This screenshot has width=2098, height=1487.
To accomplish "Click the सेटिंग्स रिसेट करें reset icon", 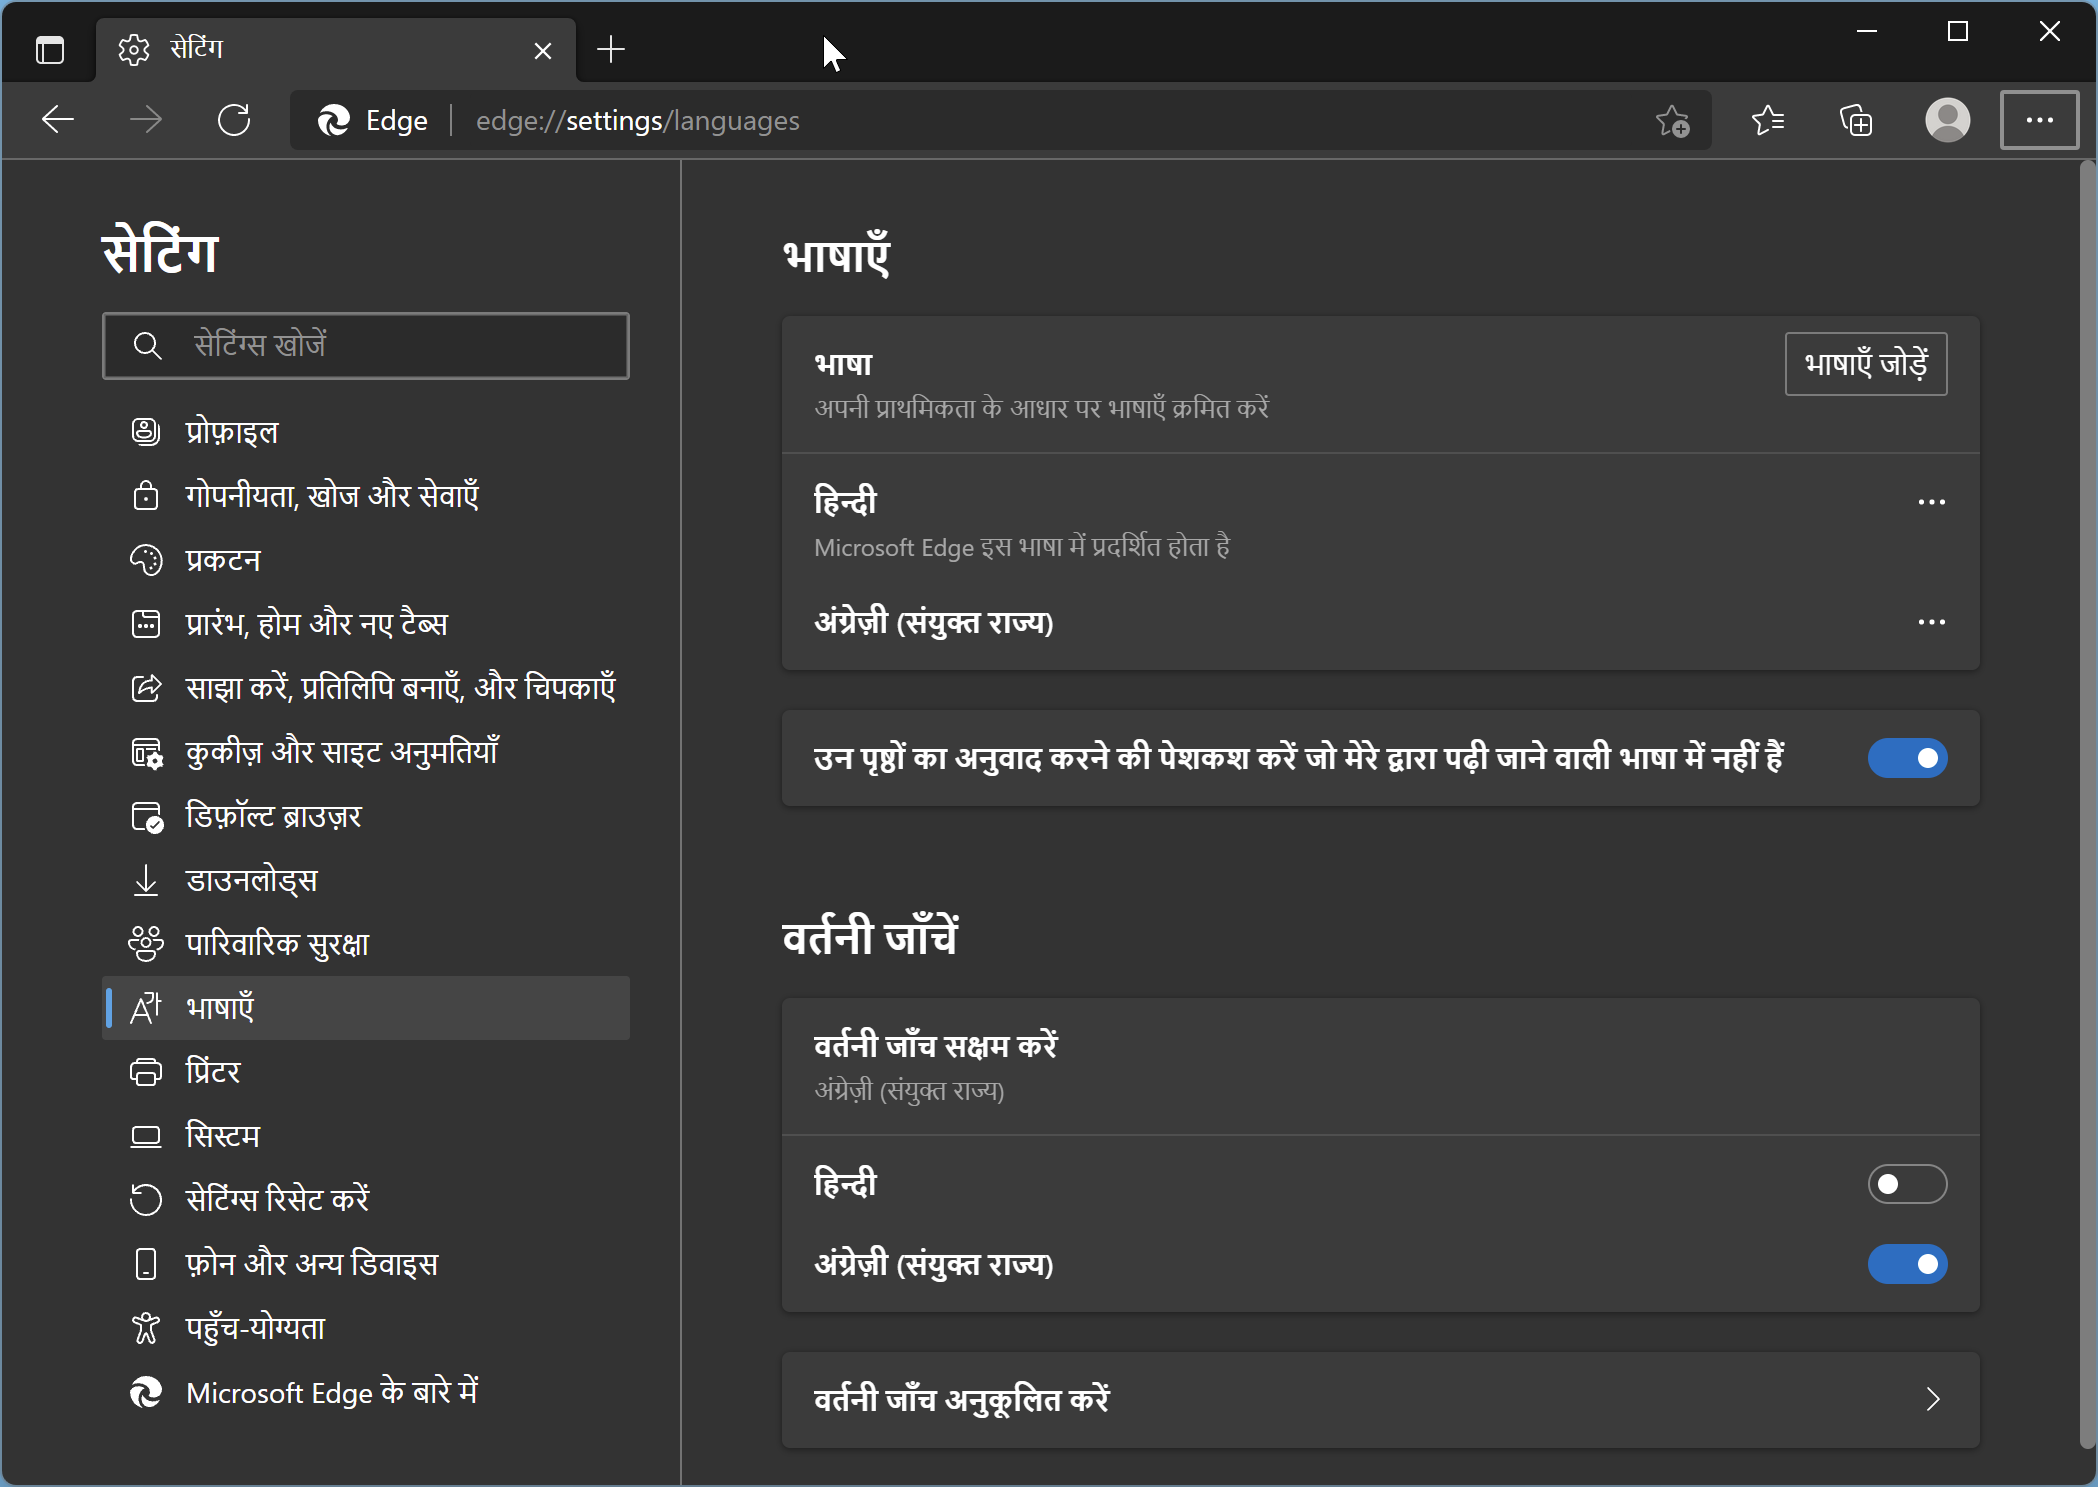I will click(x=146, y=1200).
